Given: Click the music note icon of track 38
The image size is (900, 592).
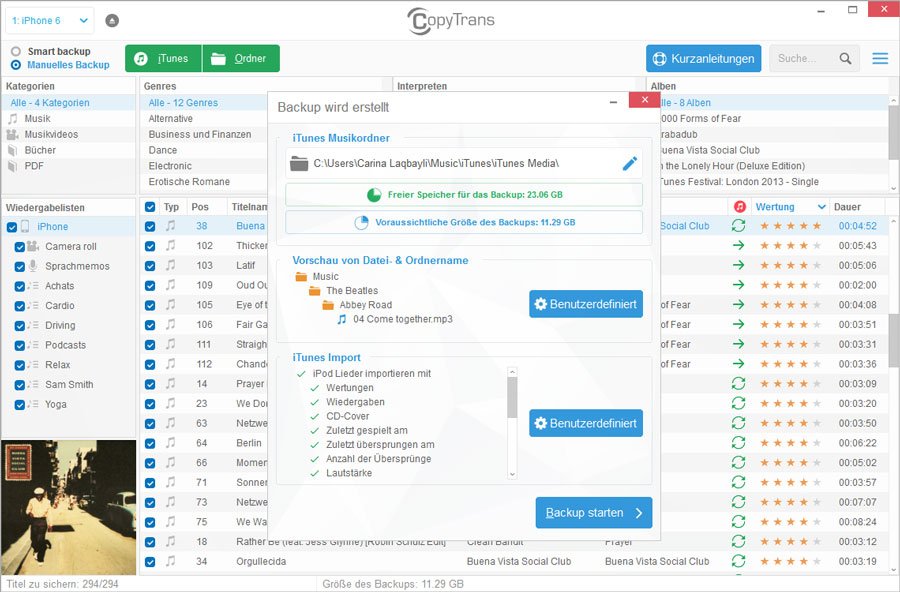Looking at the screenshot, I should pos(170,226).
